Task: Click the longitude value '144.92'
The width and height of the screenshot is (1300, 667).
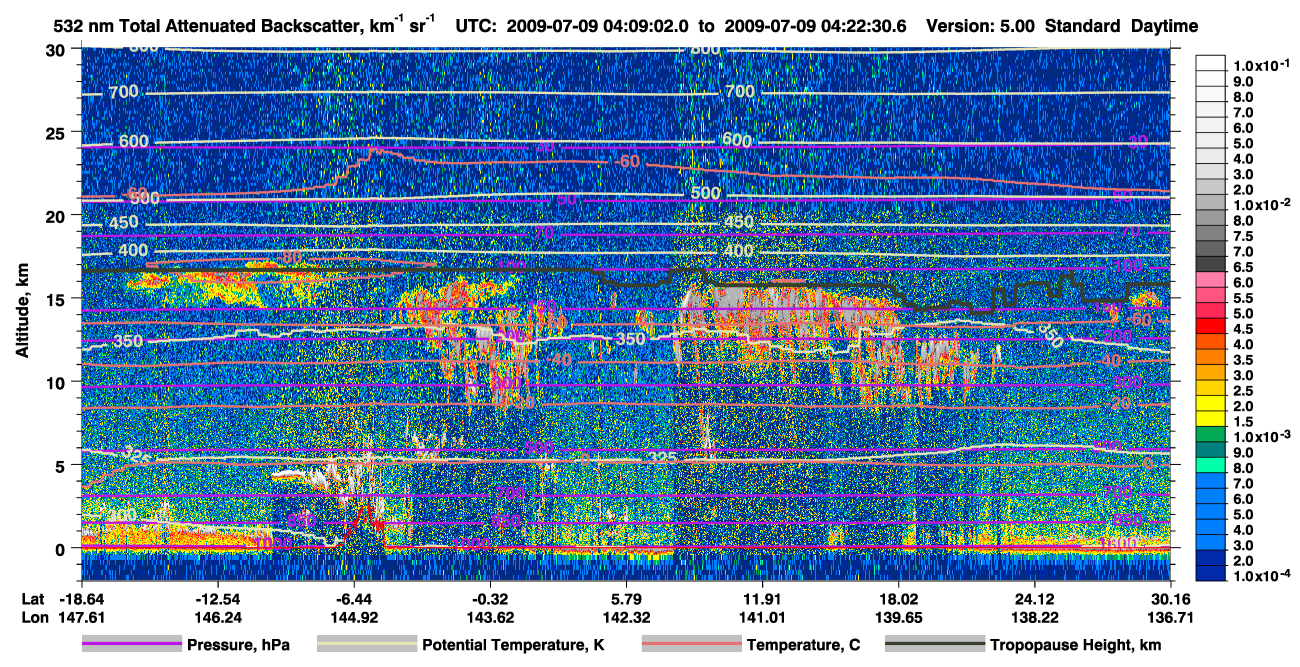Action: (354, 617)
